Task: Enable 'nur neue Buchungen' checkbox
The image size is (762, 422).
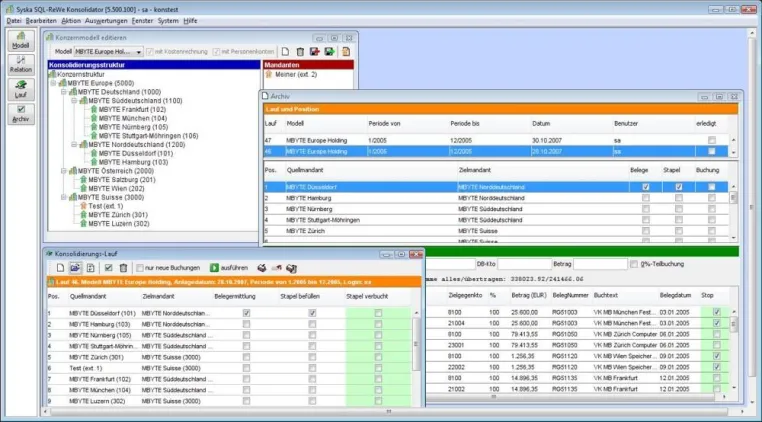Action: point(140,268)
